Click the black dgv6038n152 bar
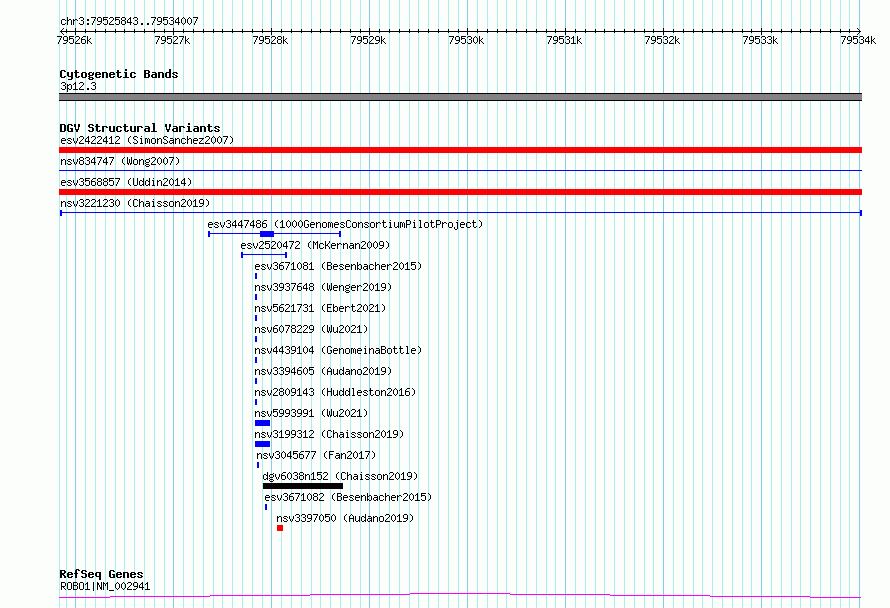The height and width of the screenshot is (608, 890). coord(303,486)
